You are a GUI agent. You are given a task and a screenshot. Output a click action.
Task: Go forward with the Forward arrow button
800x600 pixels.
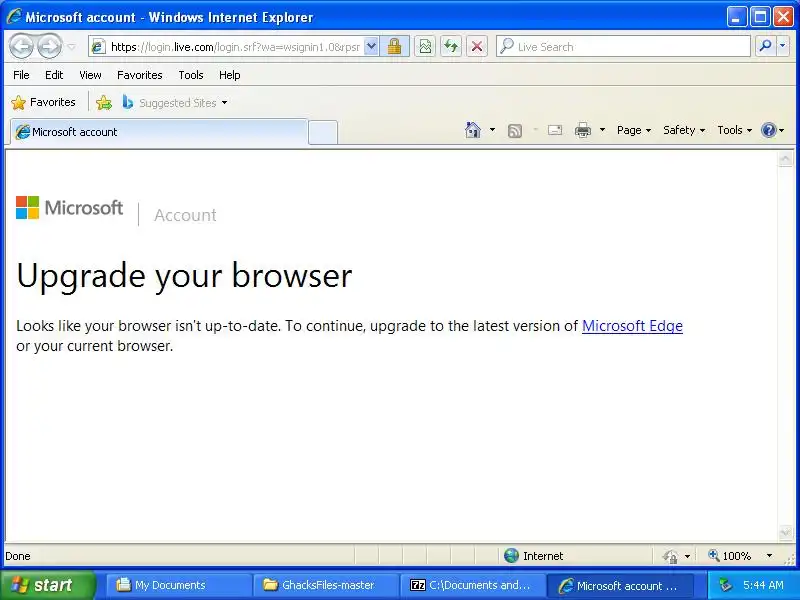click(49, 47)
